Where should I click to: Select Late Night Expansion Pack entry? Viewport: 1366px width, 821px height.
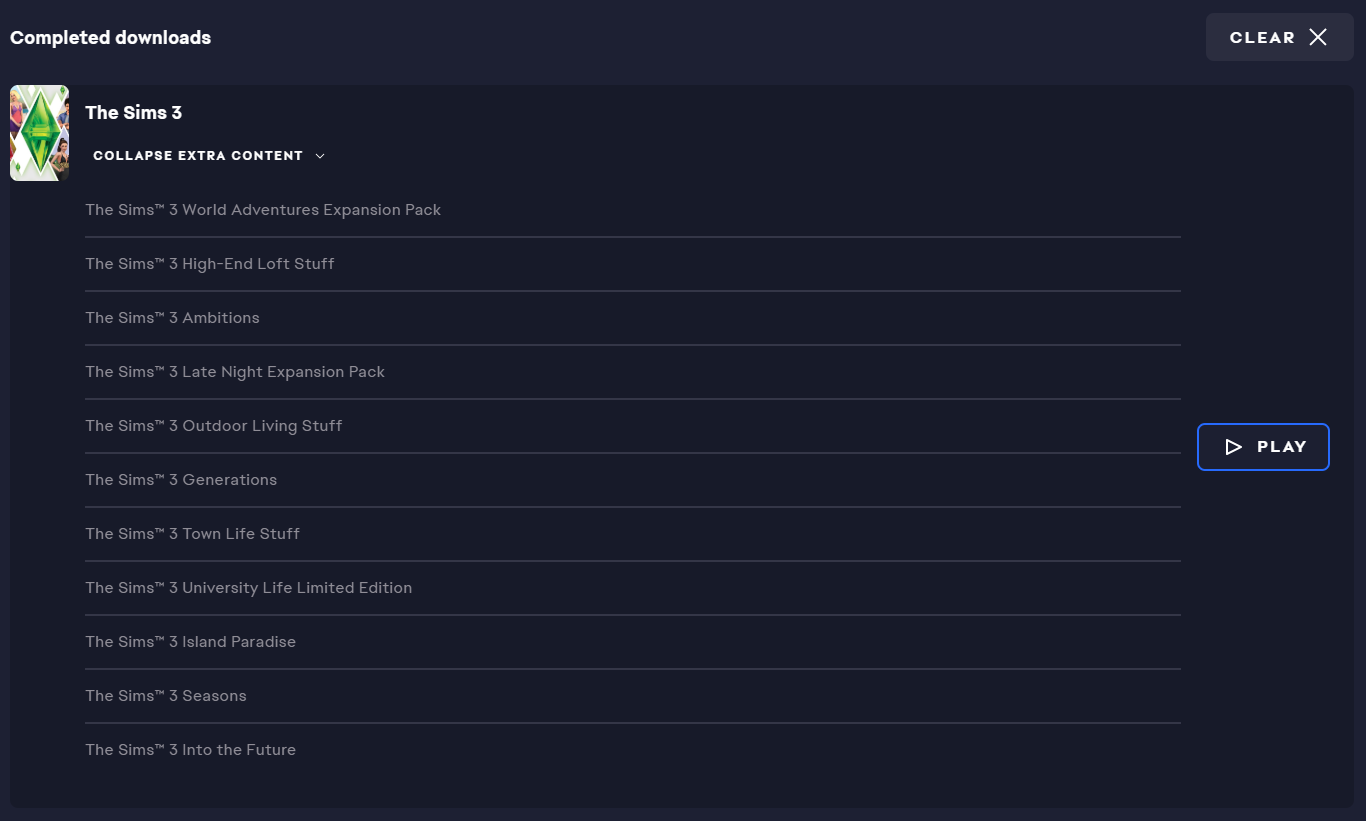tap(633, 372)
